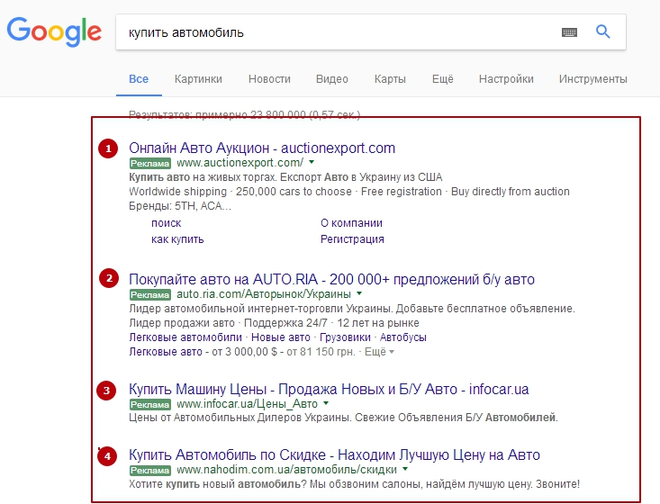Screen dimensions: 660x504
Task: Open the Онлайн Авто Аукцион result link
Action: pyautogui.click(x=262, y=148)
